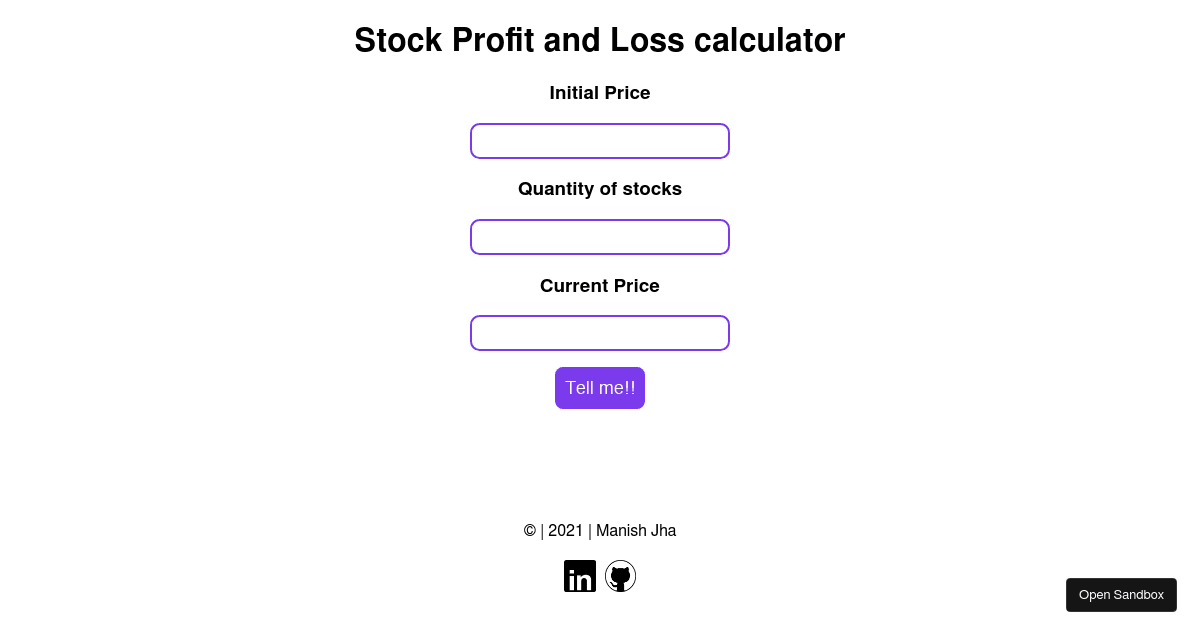Focus the Quantity of stocks field
Viewport: 1200px width, 630px height.
(600, 237)
